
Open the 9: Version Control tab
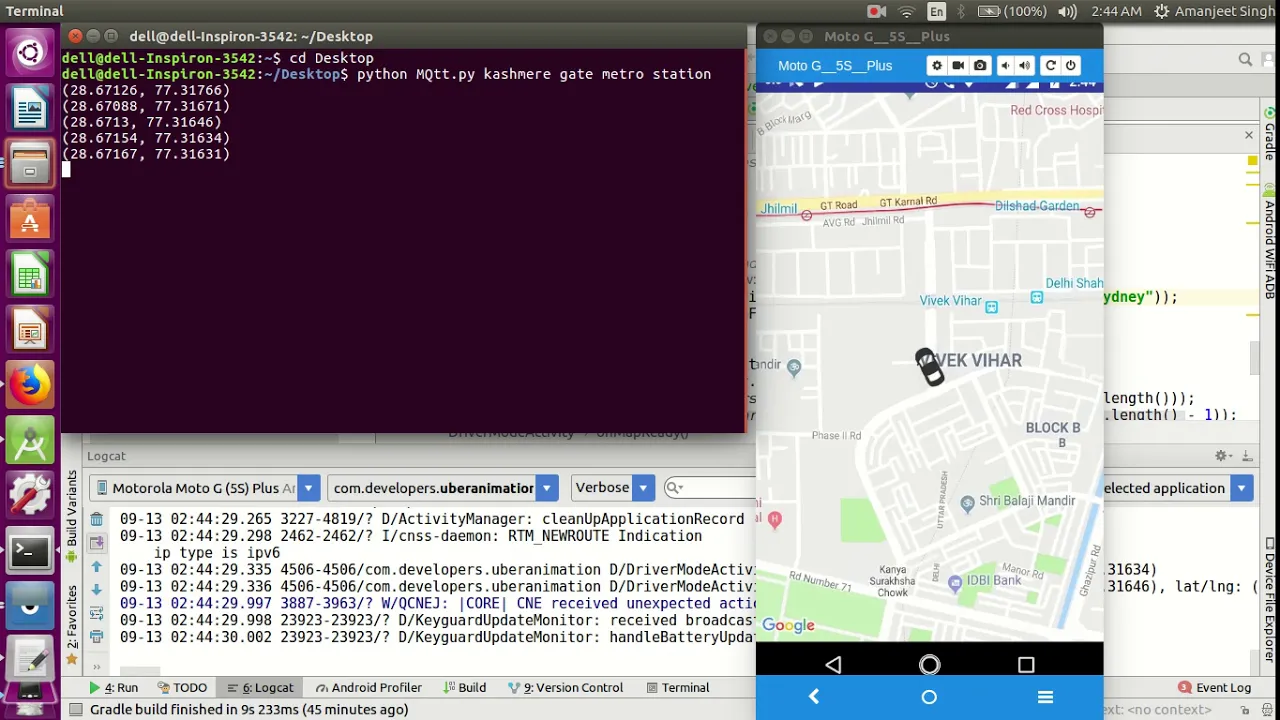coord(565,688)
